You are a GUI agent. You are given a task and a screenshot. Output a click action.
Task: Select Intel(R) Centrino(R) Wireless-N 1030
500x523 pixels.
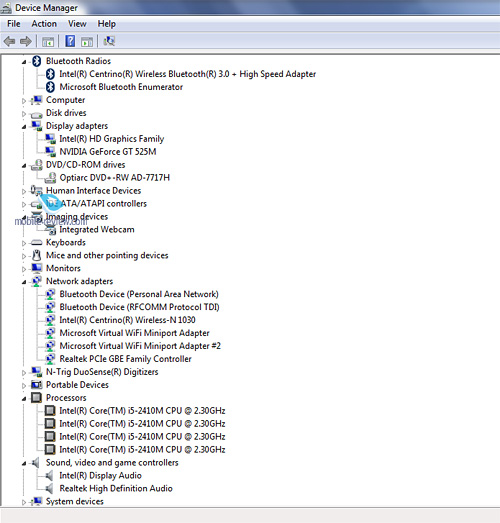pyautogui.click(x=127, y=320)
